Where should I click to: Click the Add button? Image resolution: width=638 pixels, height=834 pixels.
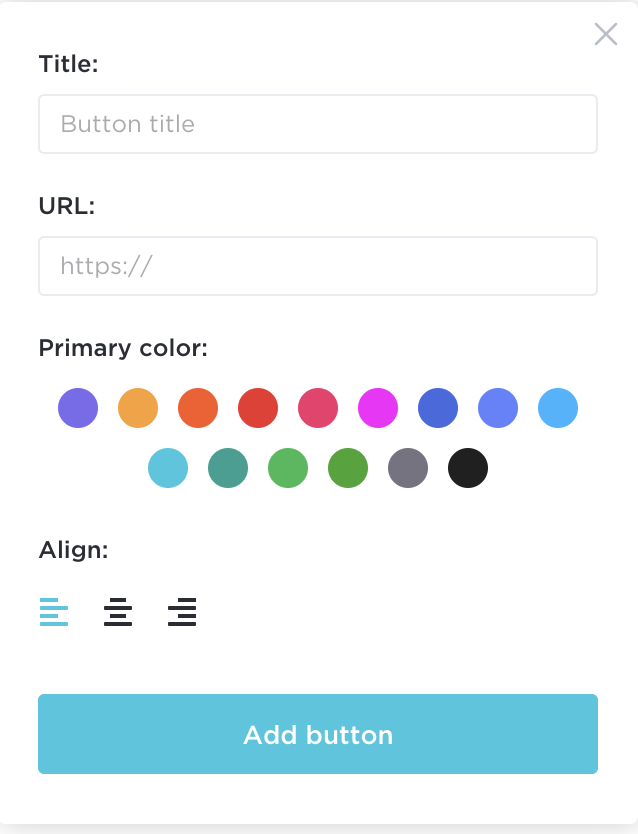[x=318, y=734]
